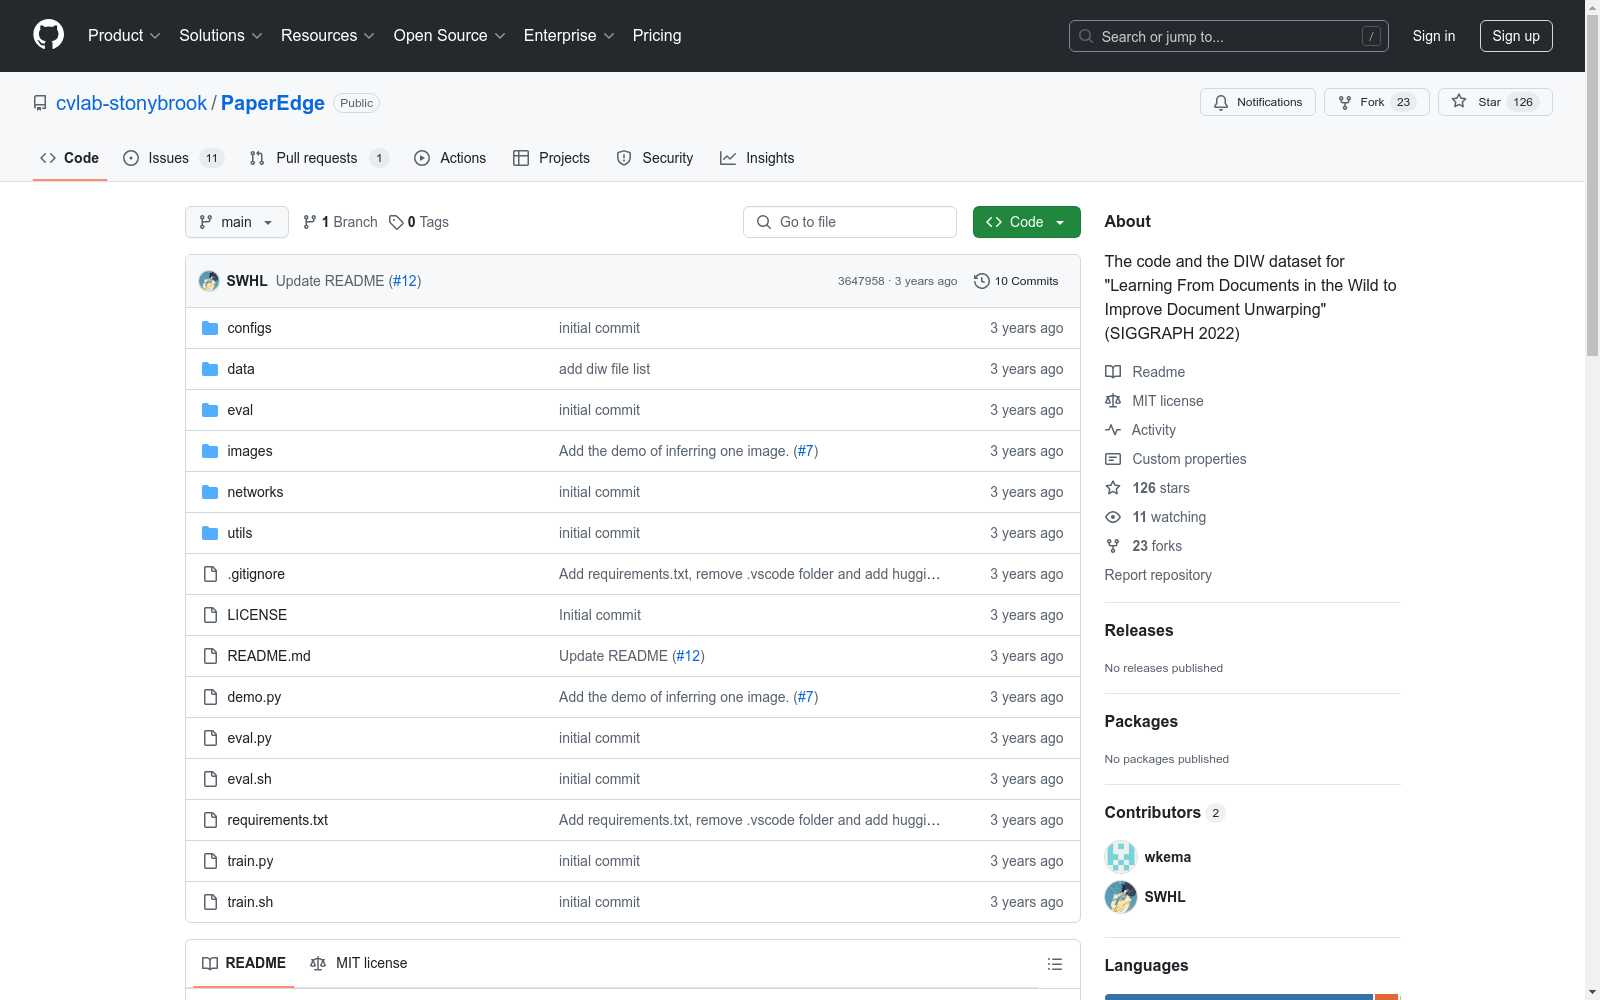Image resolution: width=1600 pixels, height=1000 pixels.
Task: Open the green Code dropdown button
Action: [1026, 222]
